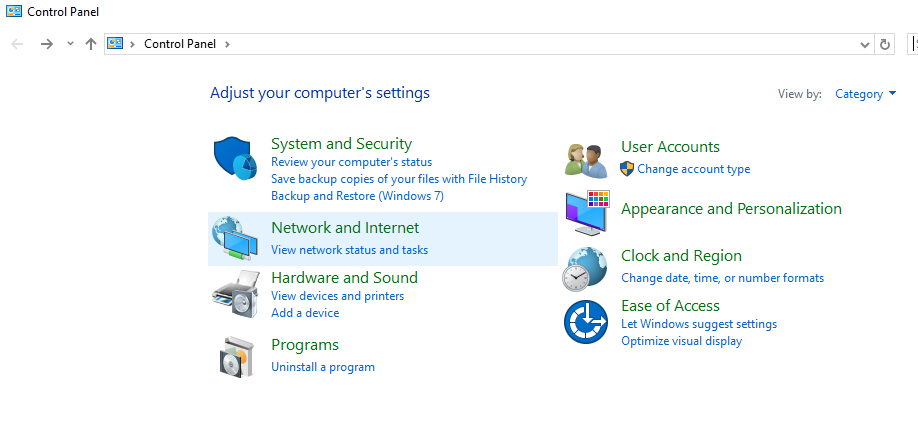
Task: Click Change date, time, or number formats
Action: click(x=722, y=278)
